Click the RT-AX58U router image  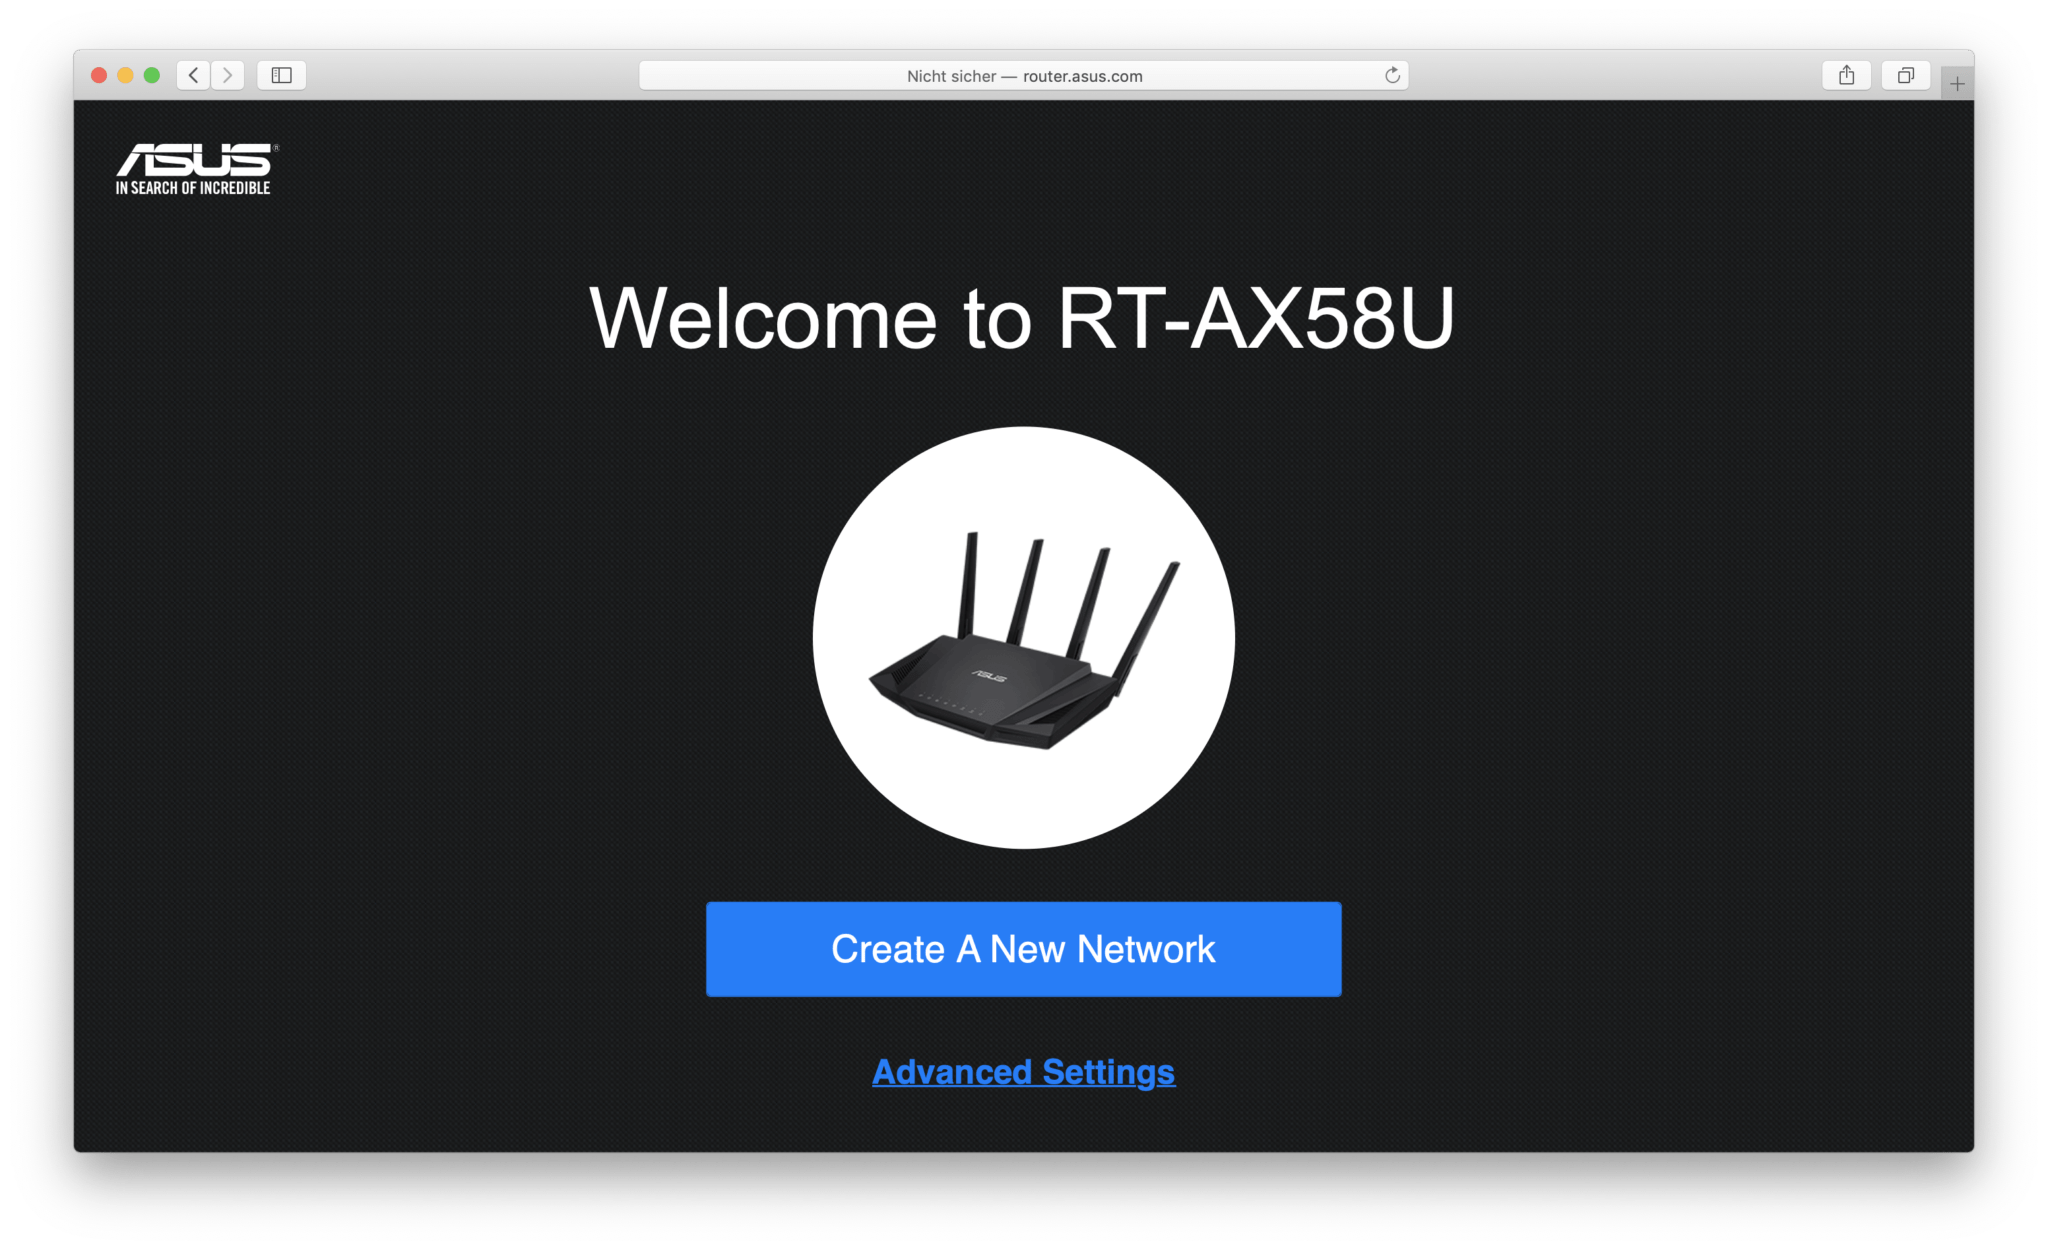(x=1024, y=638)
